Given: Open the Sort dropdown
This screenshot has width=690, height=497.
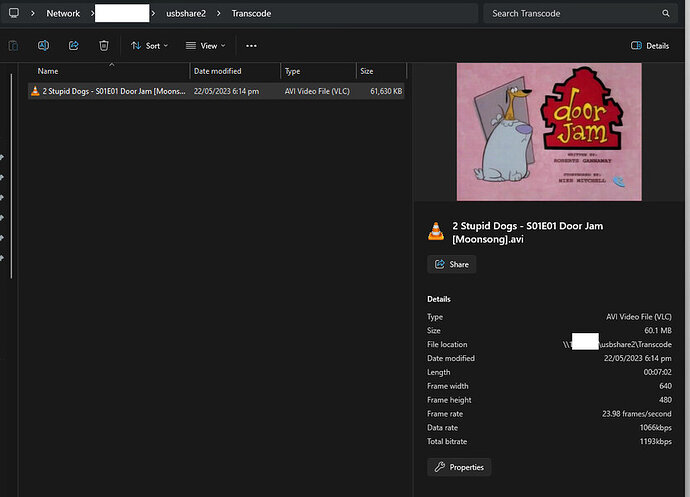Looking at the screenshot, I should (x=150, y=46).
